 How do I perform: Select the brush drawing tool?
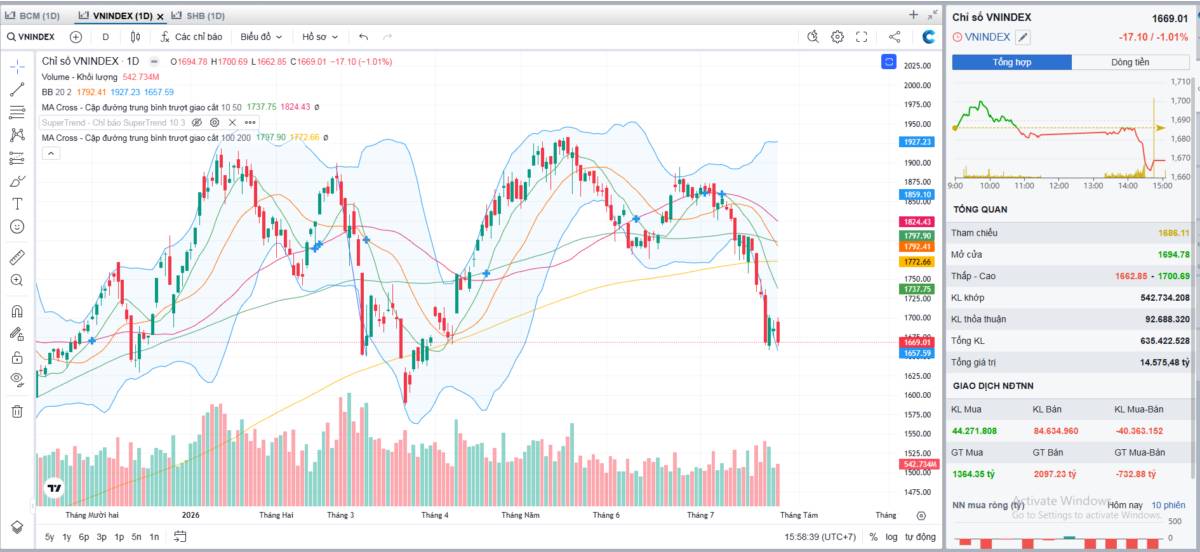pyautogui.click(x=17, y=181)
